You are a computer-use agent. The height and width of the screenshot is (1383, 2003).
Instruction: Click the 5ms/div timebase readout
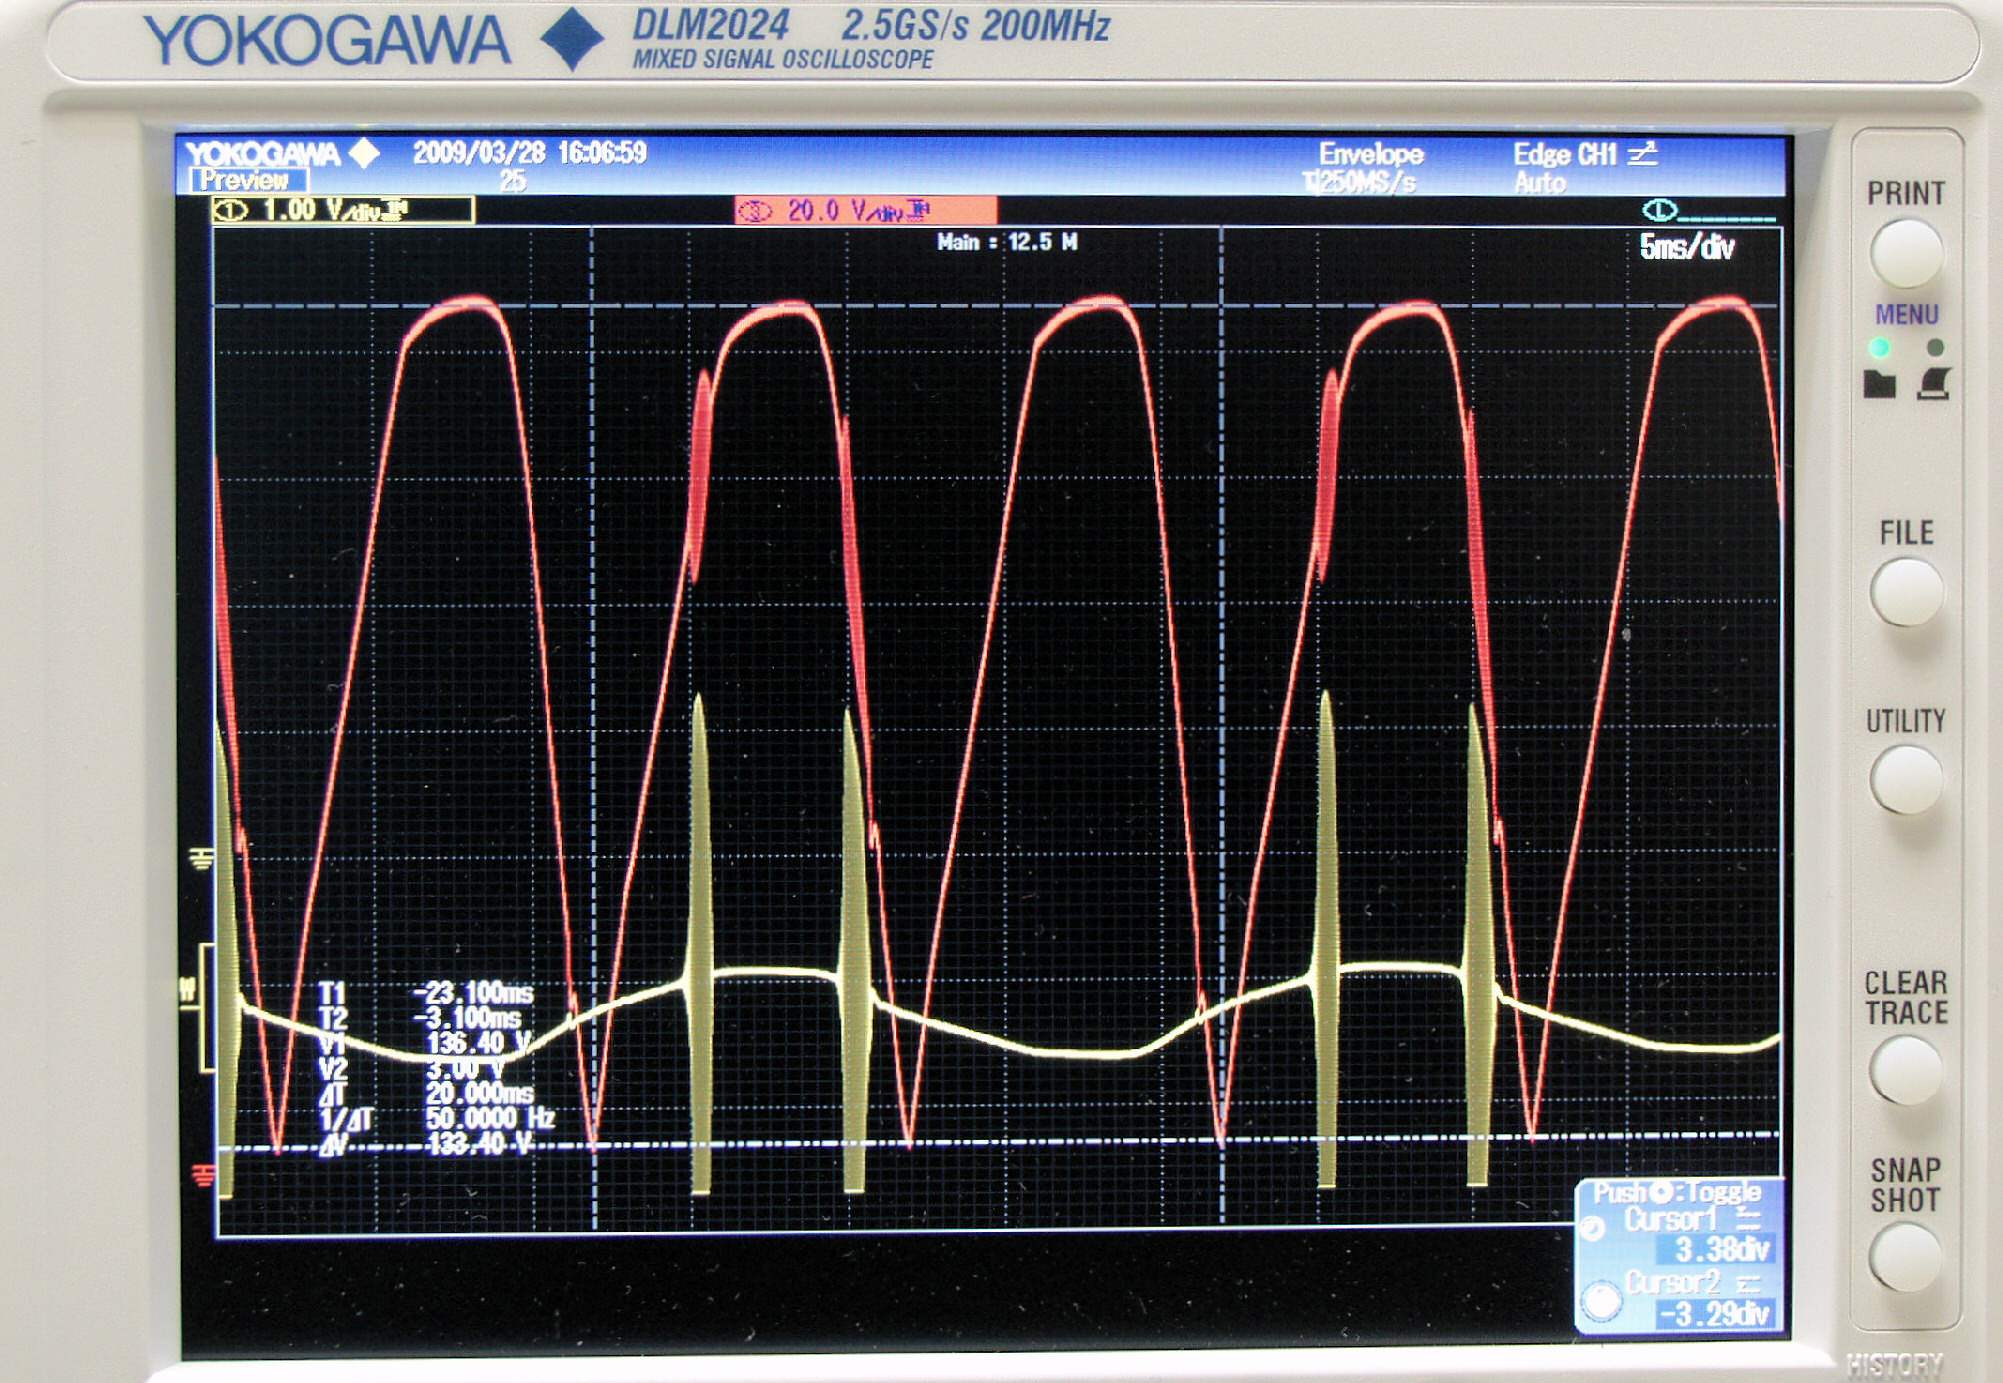(1686, 247)
